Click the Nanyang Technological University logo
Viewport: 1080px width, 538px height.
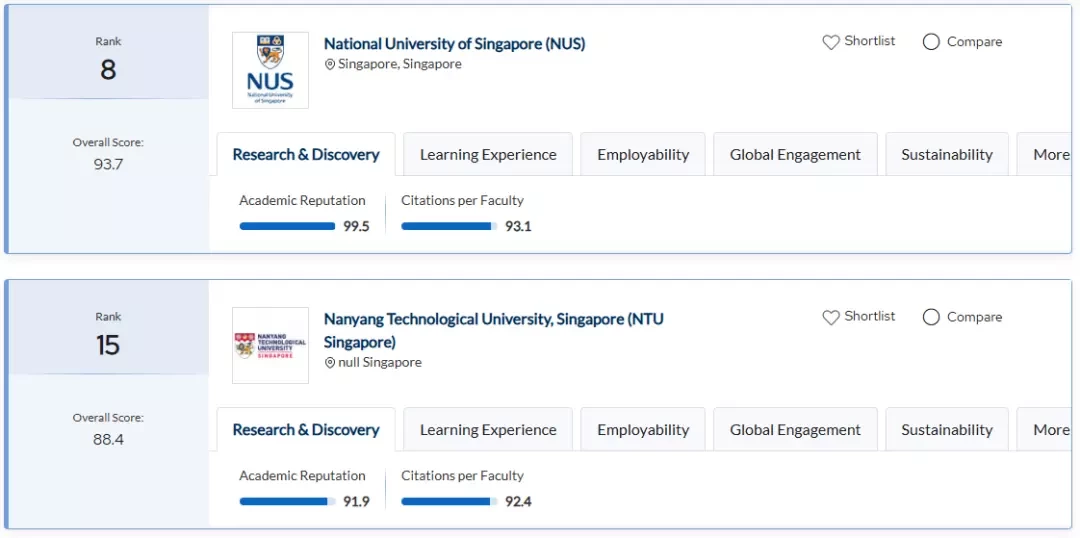[x=271, y=345]
